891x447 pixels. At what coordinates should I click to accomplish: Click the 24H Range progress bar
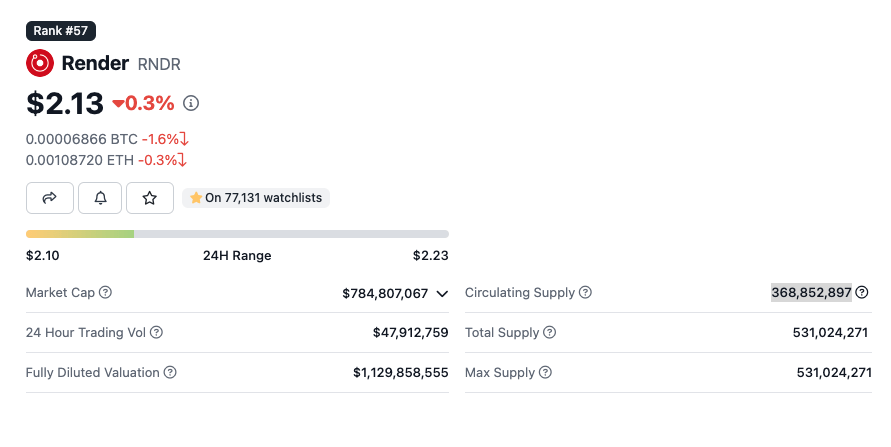tap(237, 234)
